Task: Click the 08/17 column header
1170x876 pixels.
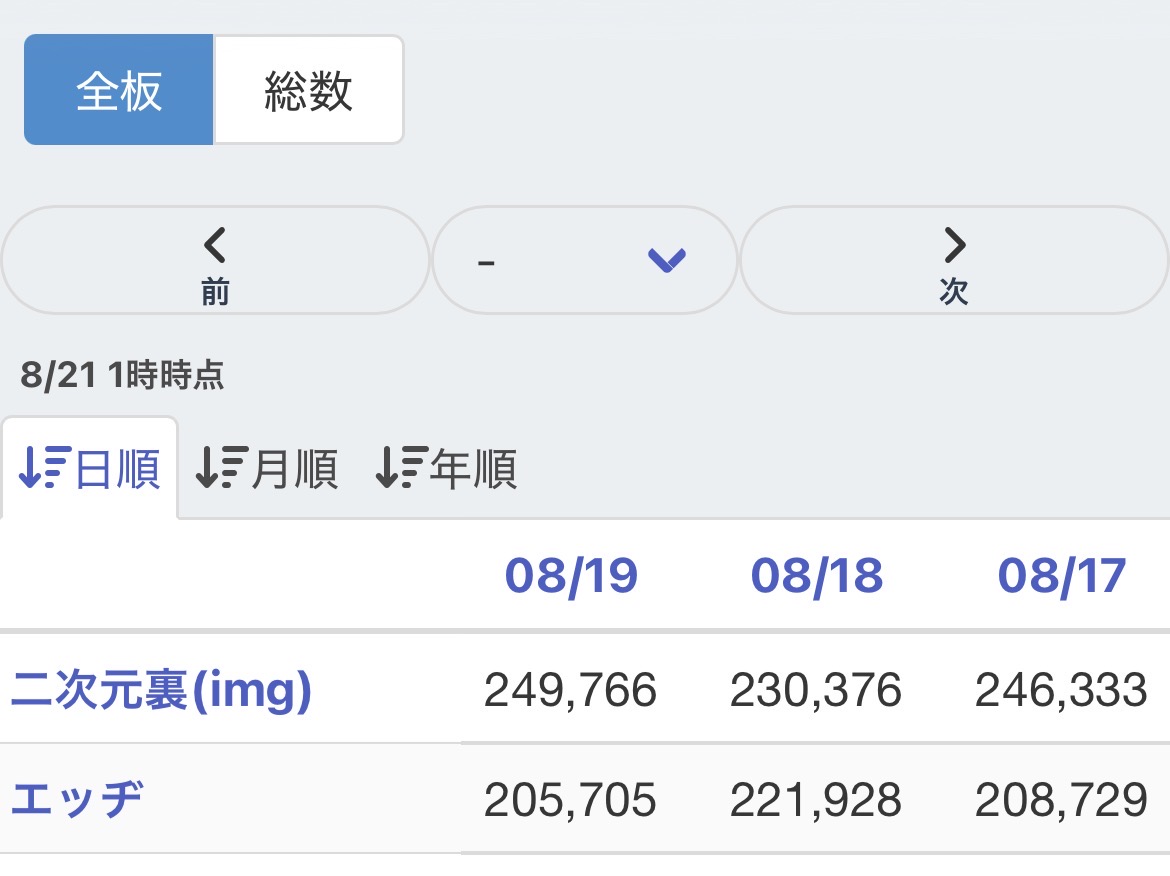Action: (1062, 576)
